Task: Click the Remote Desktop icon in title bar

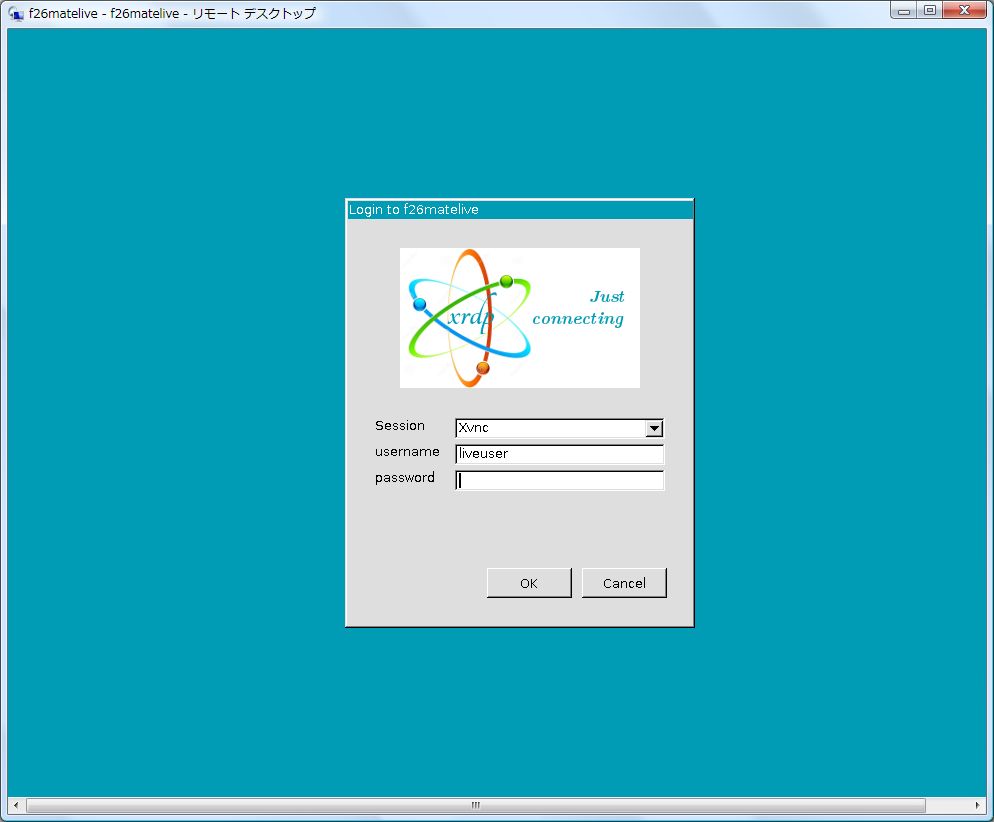Action: [16, 13]
